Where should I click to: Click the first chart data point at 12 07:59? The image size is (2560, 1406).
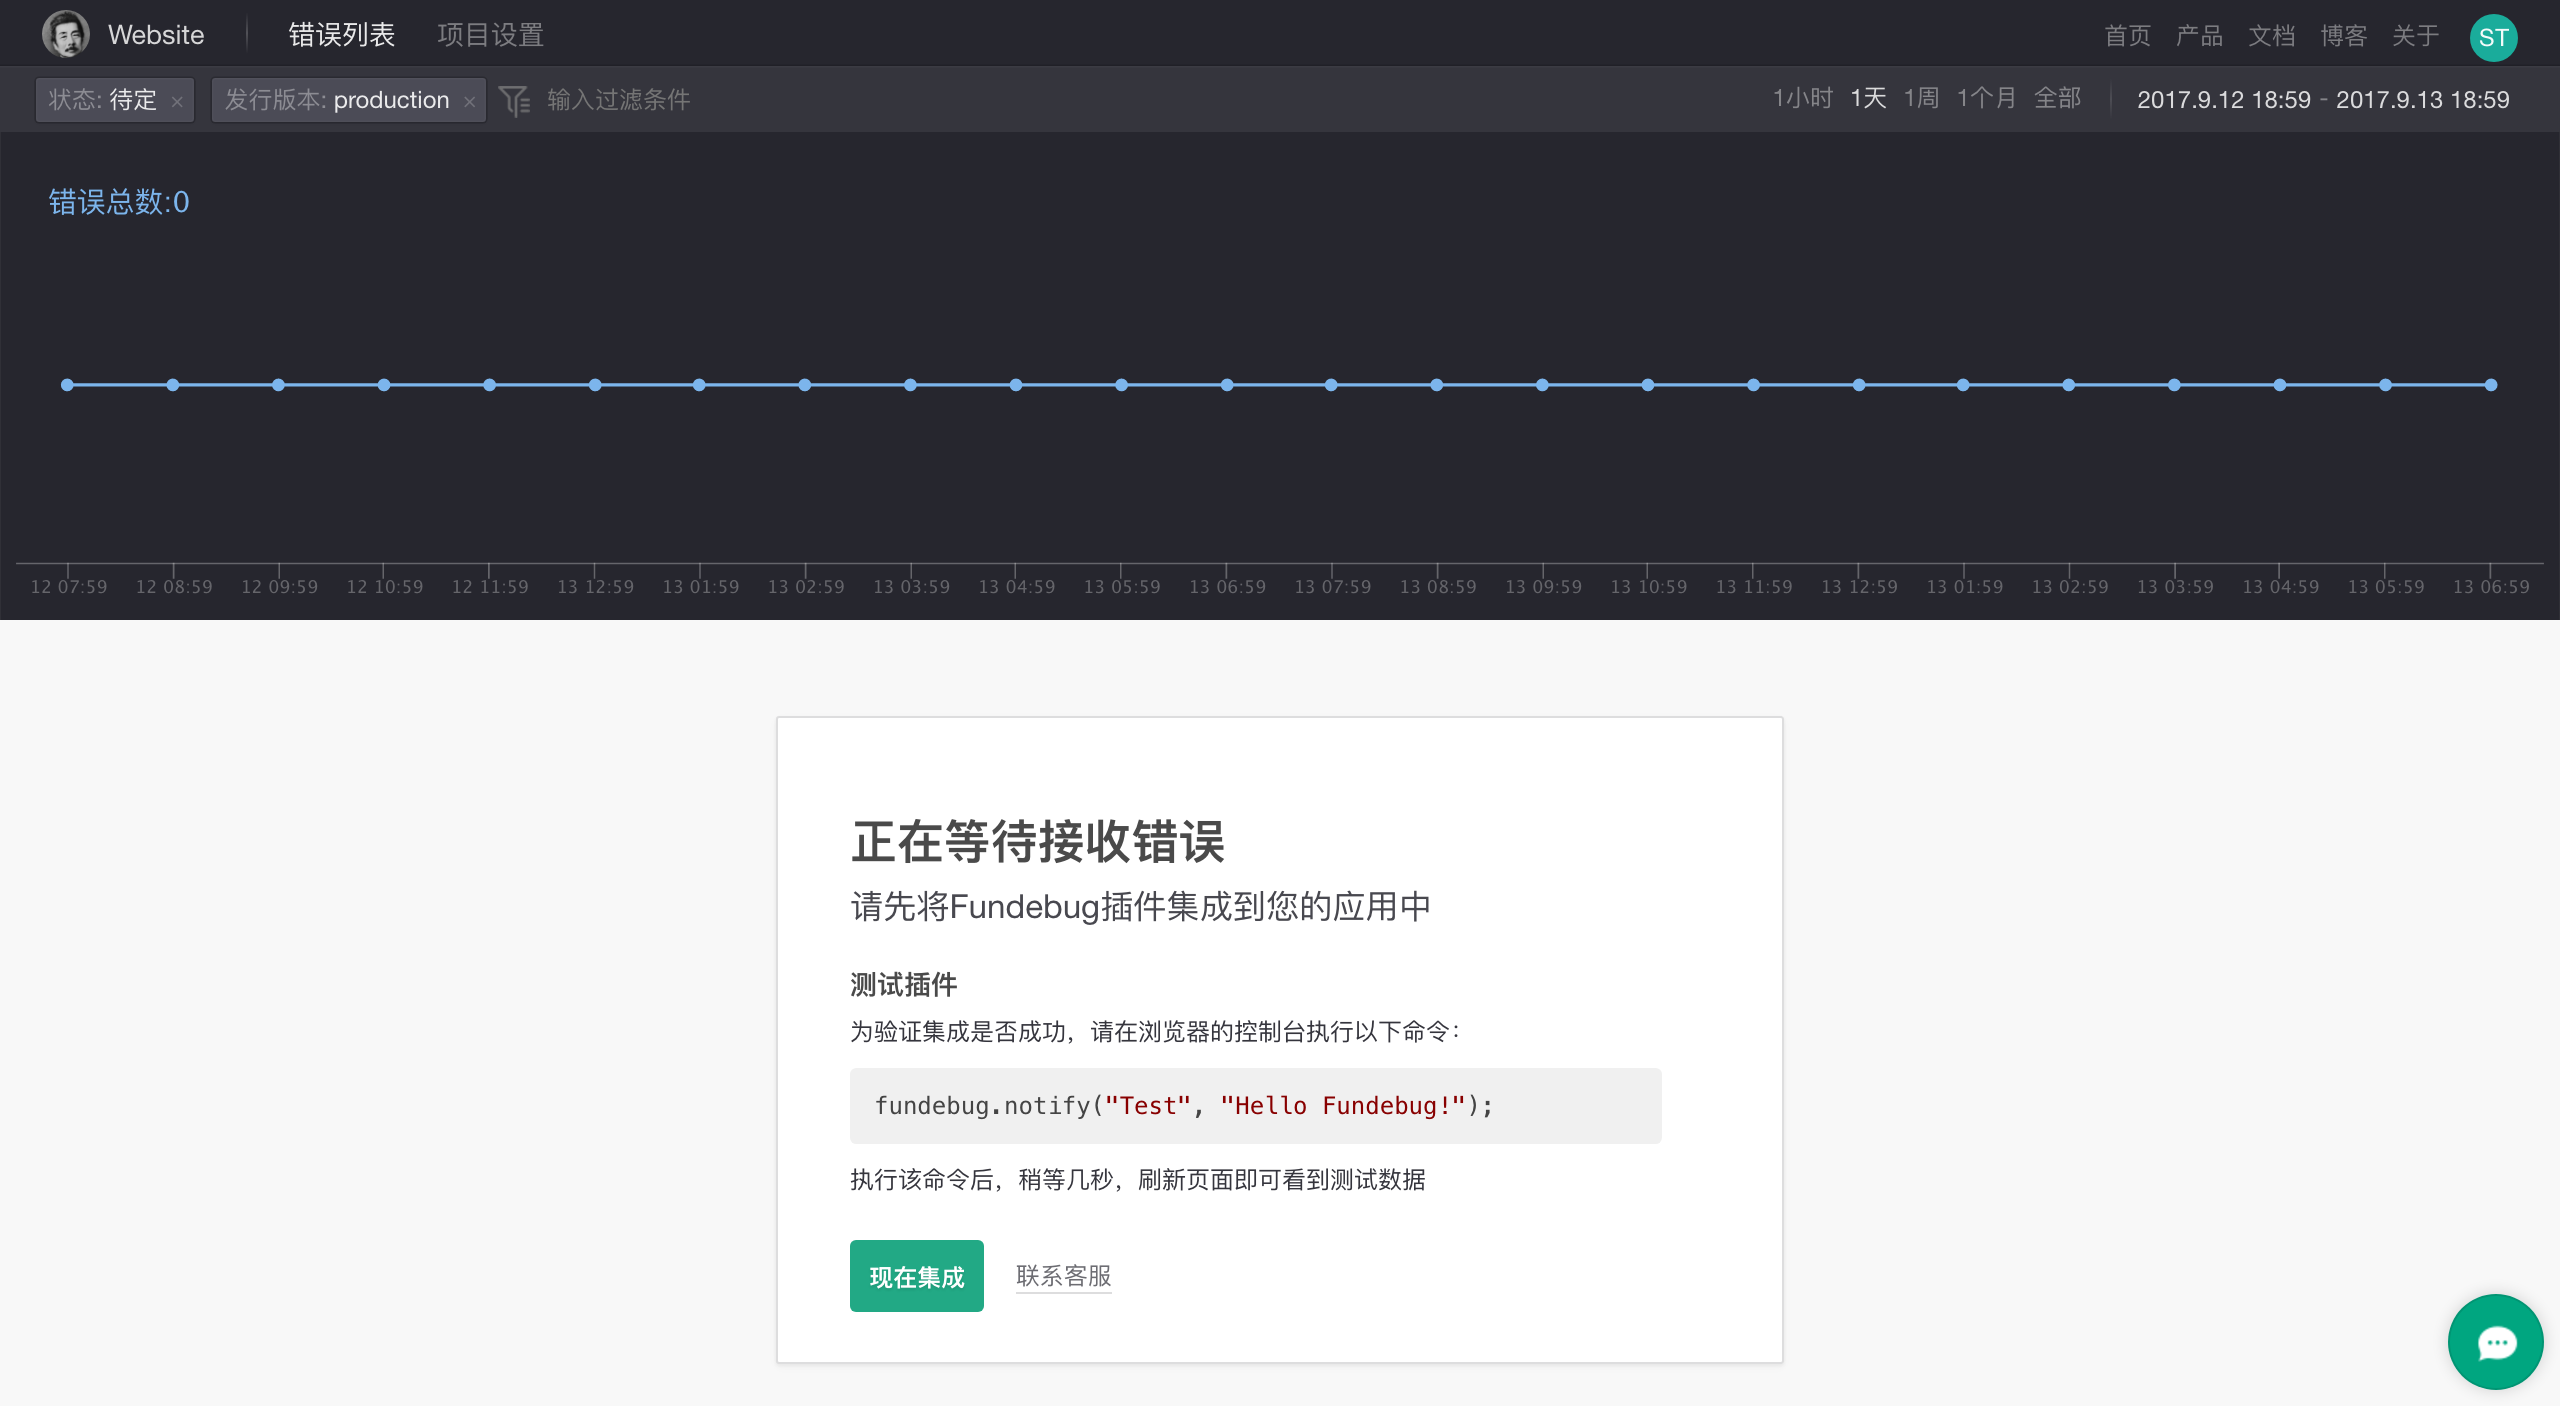click(x=67, y=385)
